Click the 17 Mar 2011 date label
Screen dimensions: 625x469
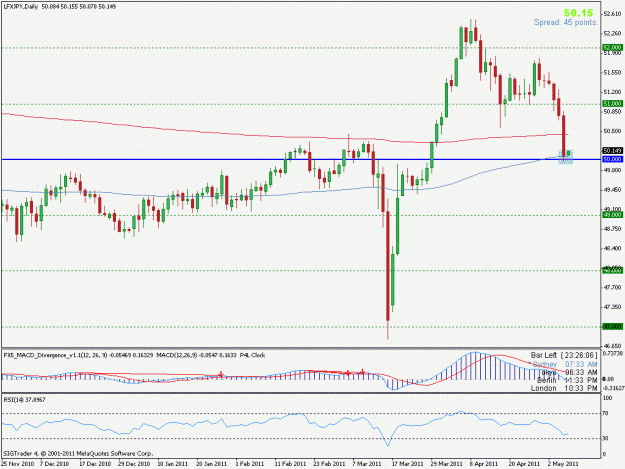407,464
